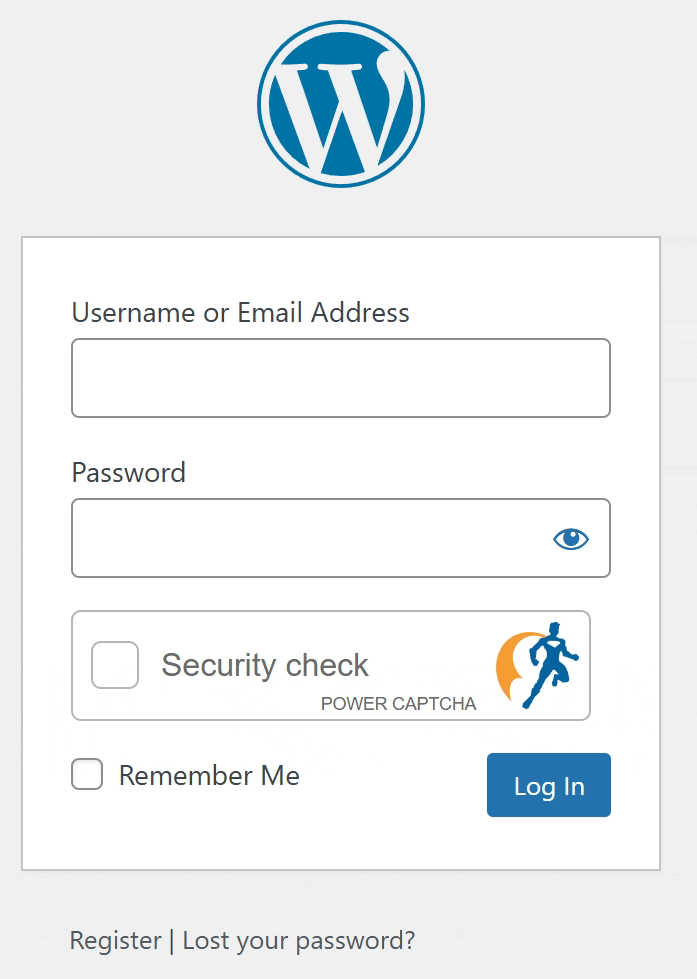Image resolution: width=697 pixels, height=979 pixels.
Task: Tick the Security check checkbox
Action: click(x=115, y=665)
